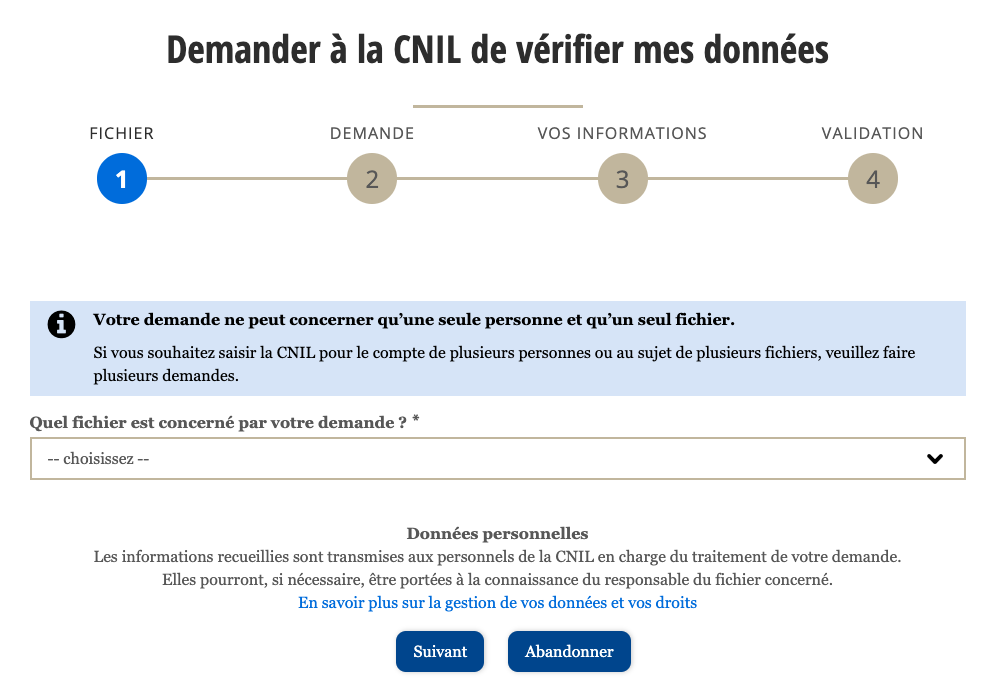
Task: Open the "-- choisissez --" file selector
Action: (x=497, y=459)
